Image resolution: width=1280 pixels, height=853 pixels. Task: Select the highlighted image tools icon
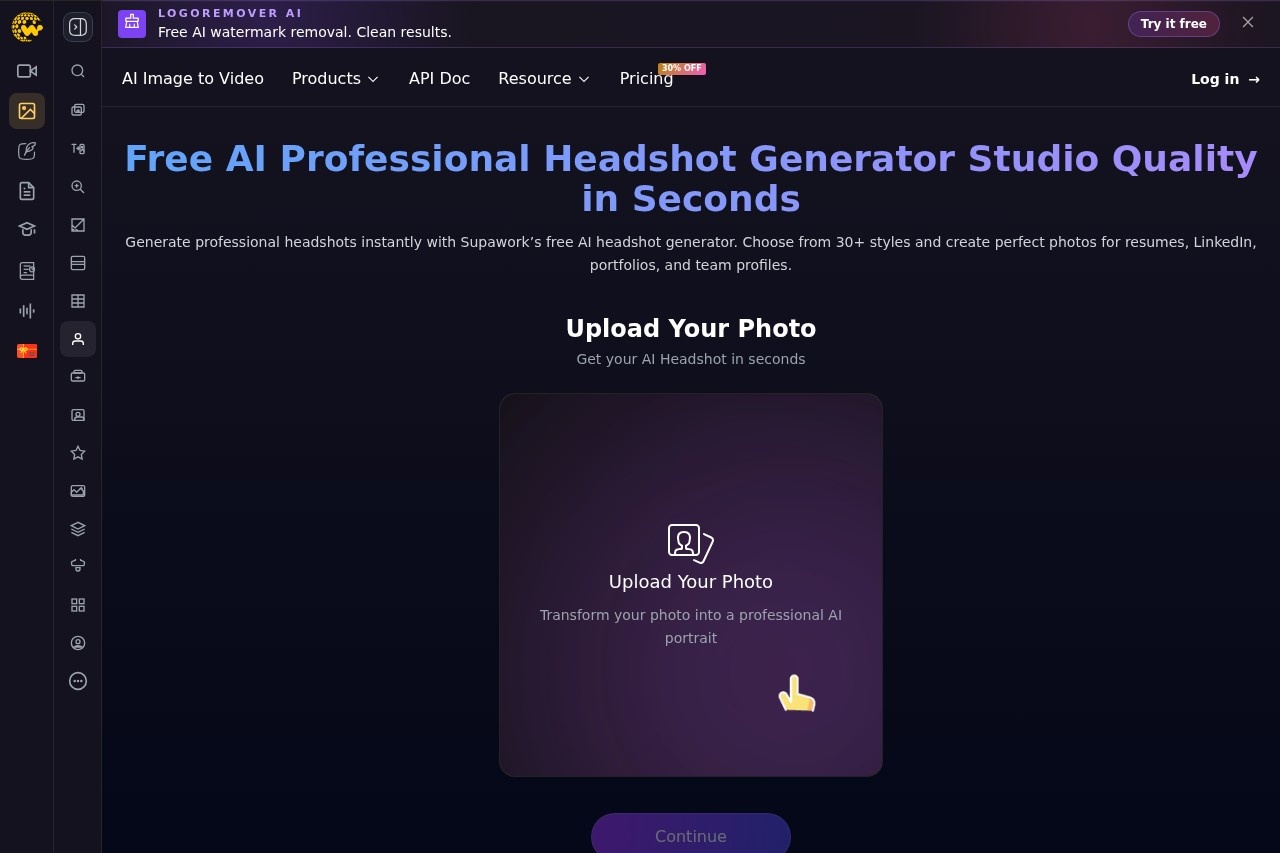click(27, 111)
